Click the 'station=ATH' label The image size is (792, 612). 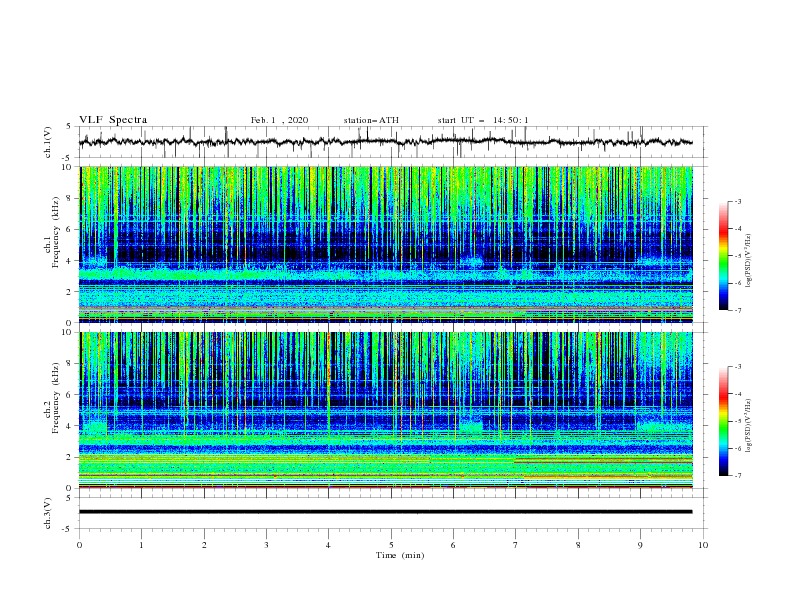[x=371, y=120]
